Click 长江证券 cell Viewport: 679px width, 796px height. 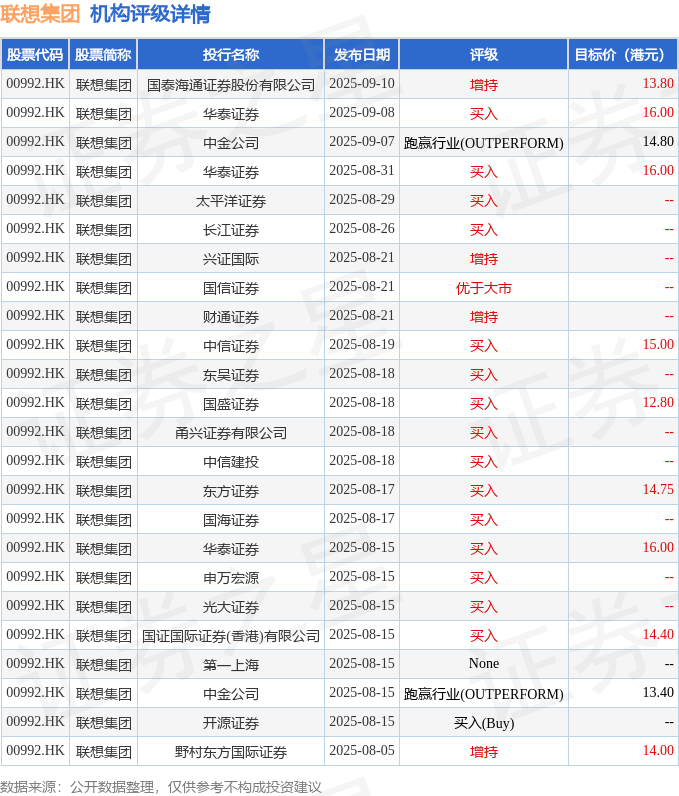click(x=231, y=229)
